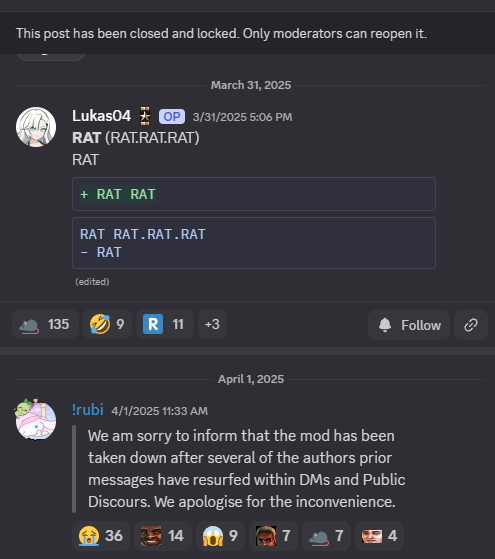495x559 pixels.
Task: Open the Lukas04 username
Action: point(102,116)
